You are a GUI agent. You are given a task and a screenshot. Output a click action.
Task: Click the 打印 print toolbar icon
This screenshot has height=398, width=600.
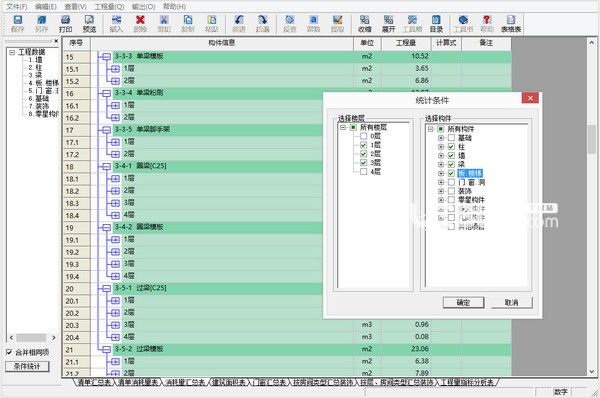pyautogui.click(x=65, y=24)
